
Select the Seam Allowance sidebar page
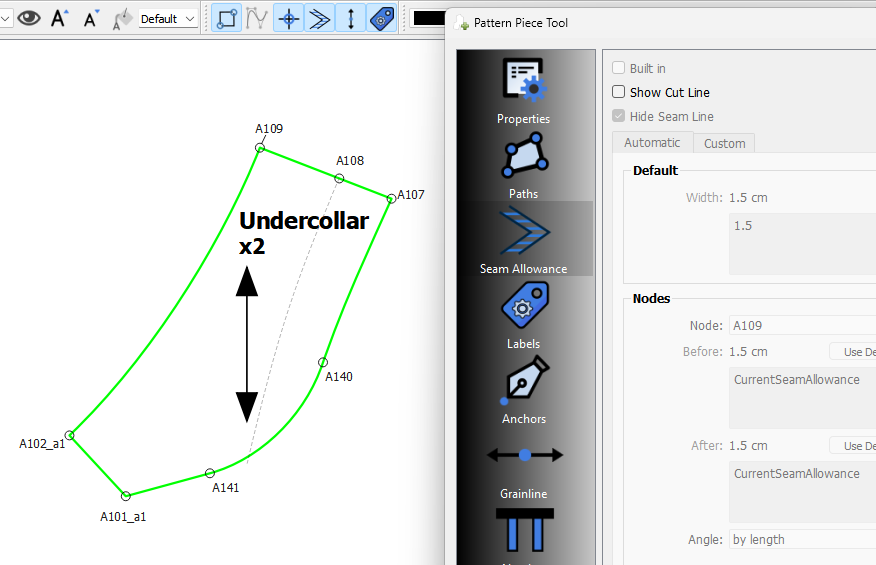[523, 239]
